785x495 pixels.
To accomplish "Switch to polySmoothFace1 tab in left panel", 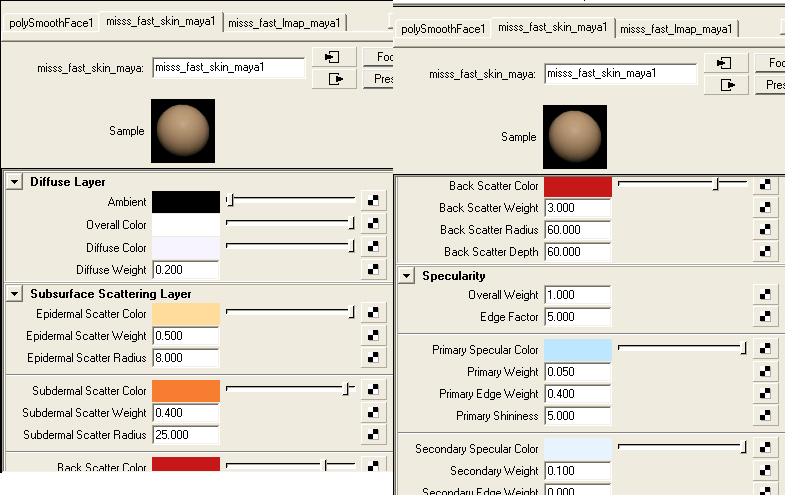I will 51,23.
